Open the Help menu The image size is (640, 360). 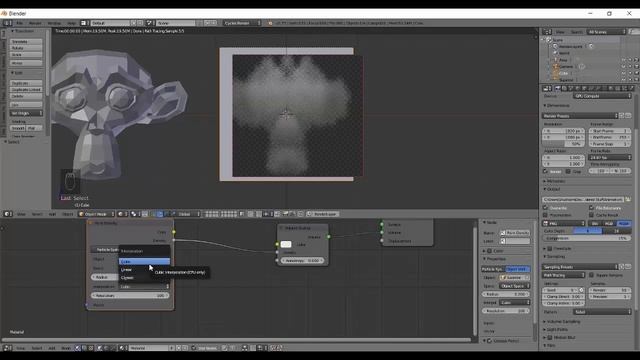pyautogui.click(x=71, y=23)
